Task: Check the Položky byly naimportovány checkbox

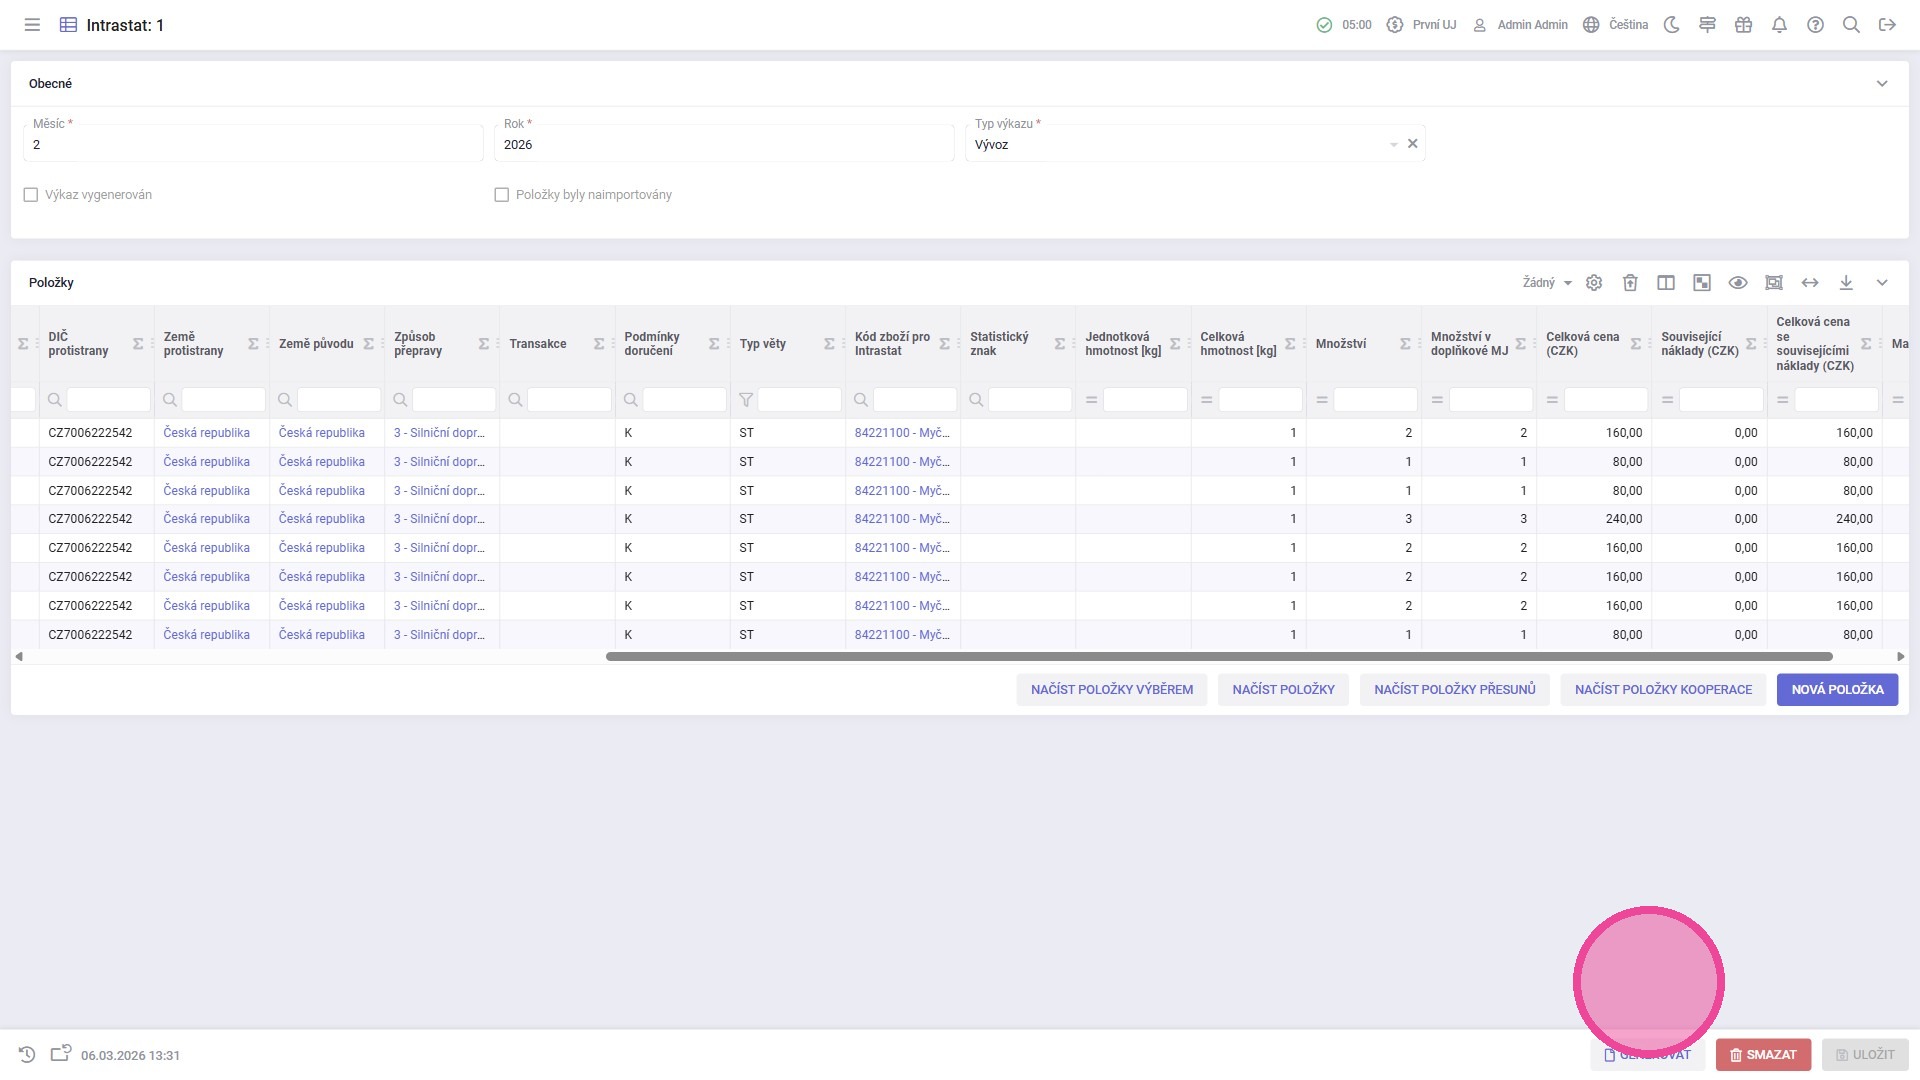Action: click(x=502, y=195)
